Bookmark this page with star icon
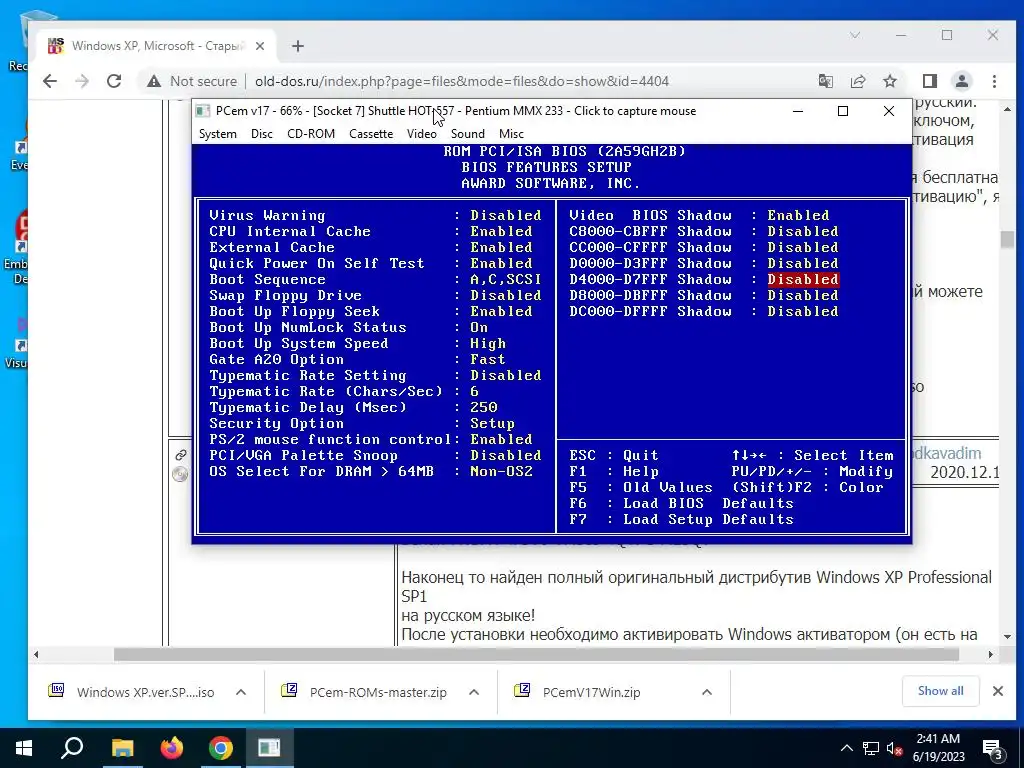The height and width of the screenshot is (768, 1024). tap(889, 81)
